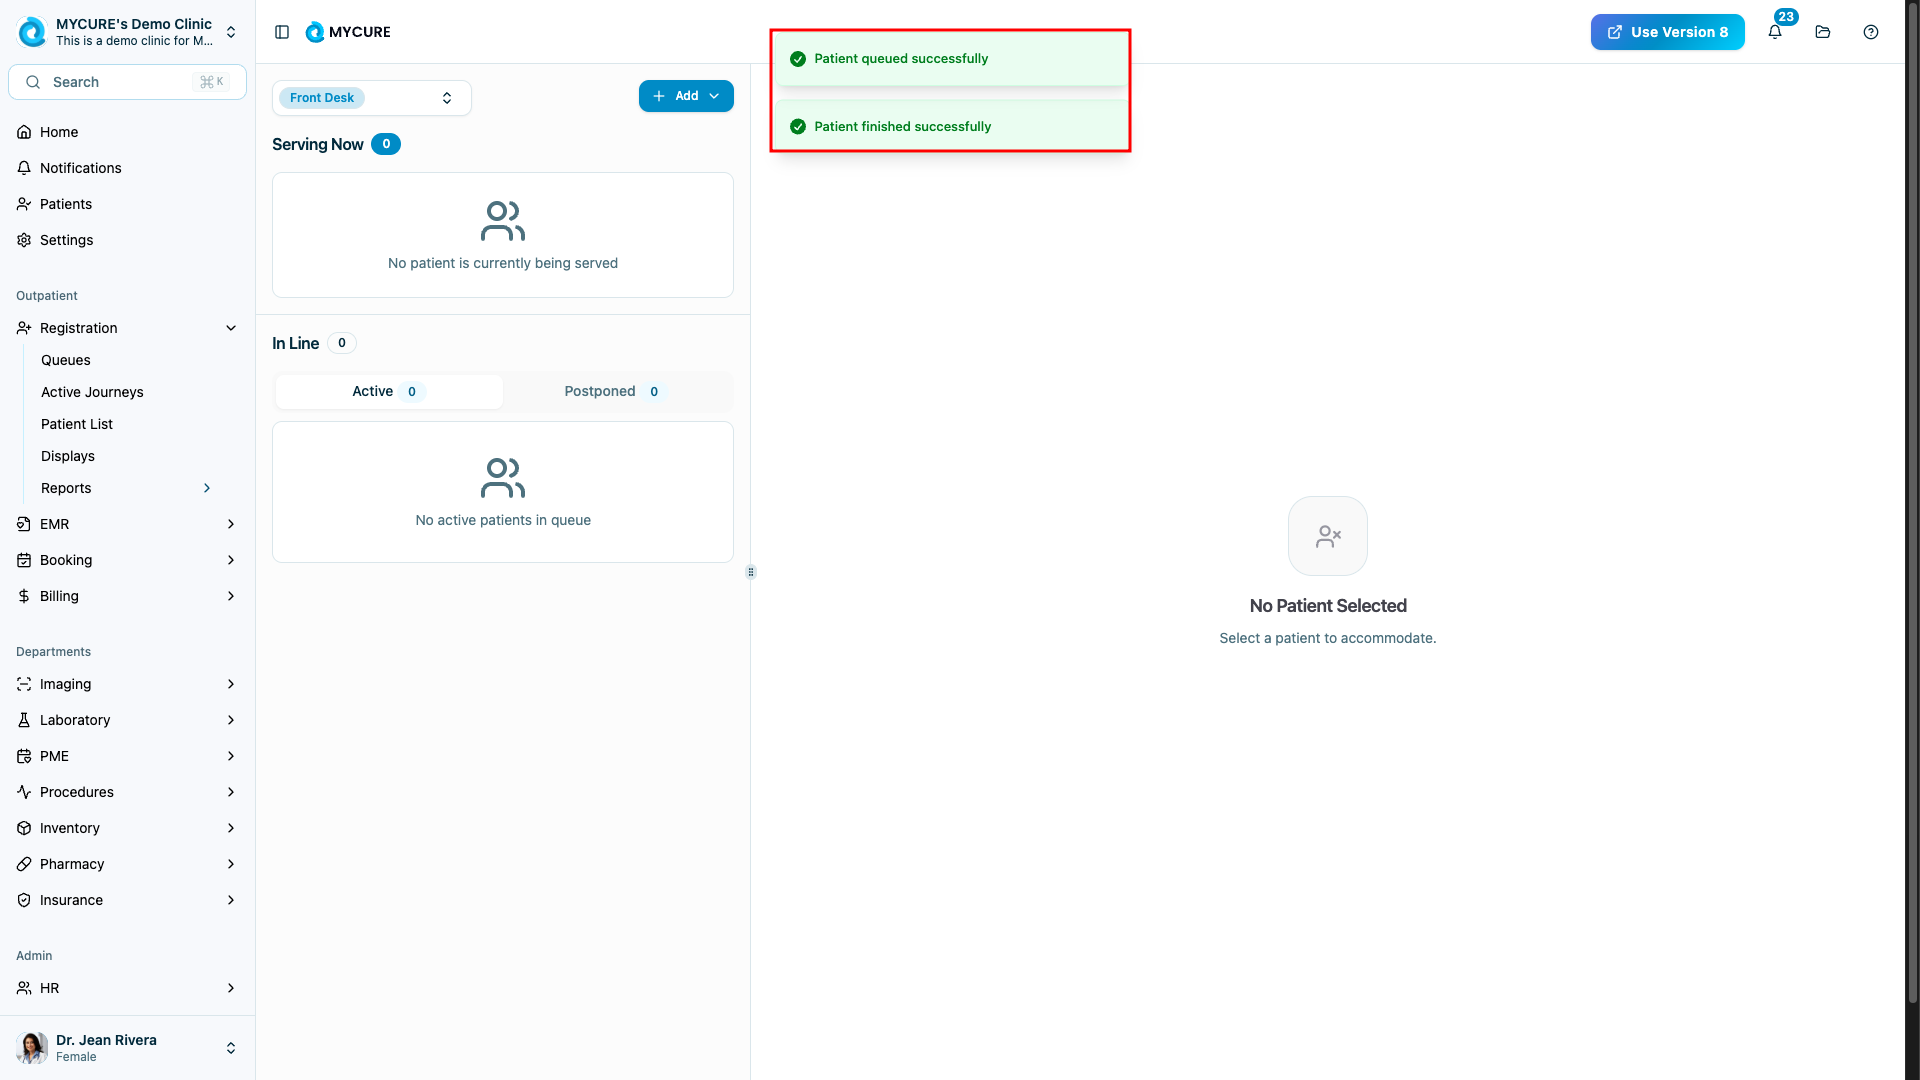This screenshot has height=1080, width=1920.
Task: Click the Search input field
Action: 120,82
